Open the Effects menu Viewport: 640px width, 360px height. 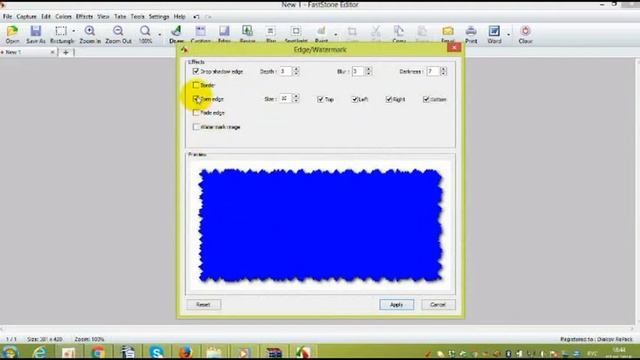point(84,17)
